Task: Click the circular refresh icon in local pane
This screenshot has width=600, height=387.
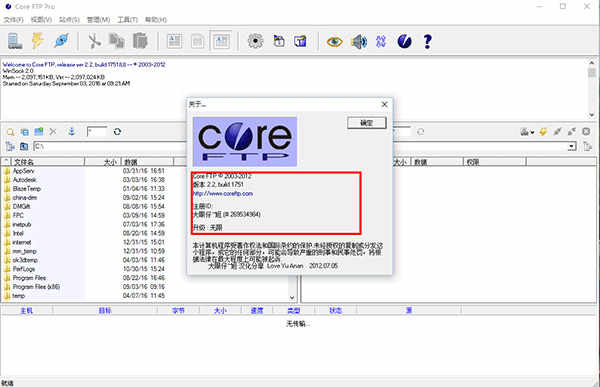Action: click(117, 132)
